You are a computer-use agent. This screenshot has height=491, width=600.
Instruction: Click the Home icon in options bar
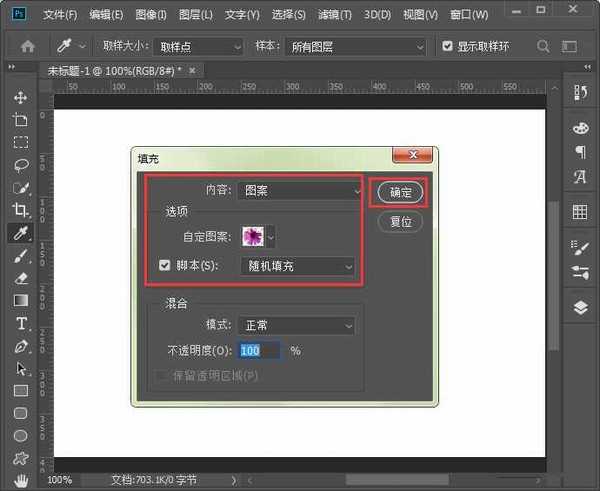pos(28,46)
